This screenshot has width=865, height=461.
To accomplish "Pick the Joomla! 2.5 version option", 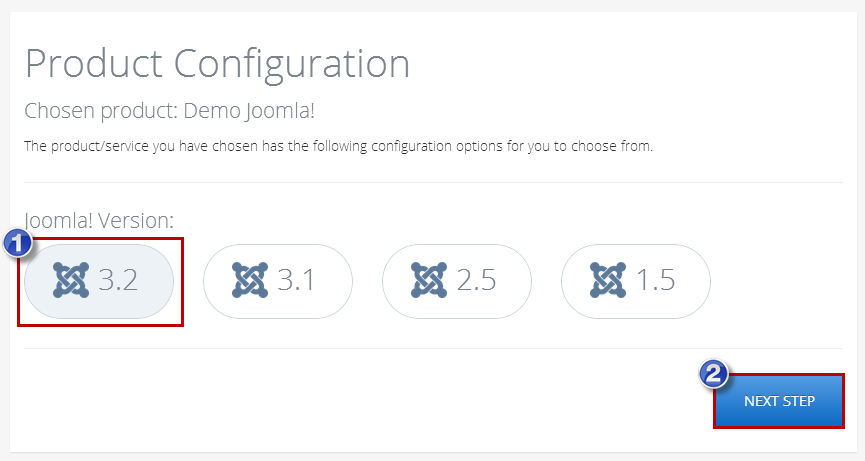I will 457,281.
